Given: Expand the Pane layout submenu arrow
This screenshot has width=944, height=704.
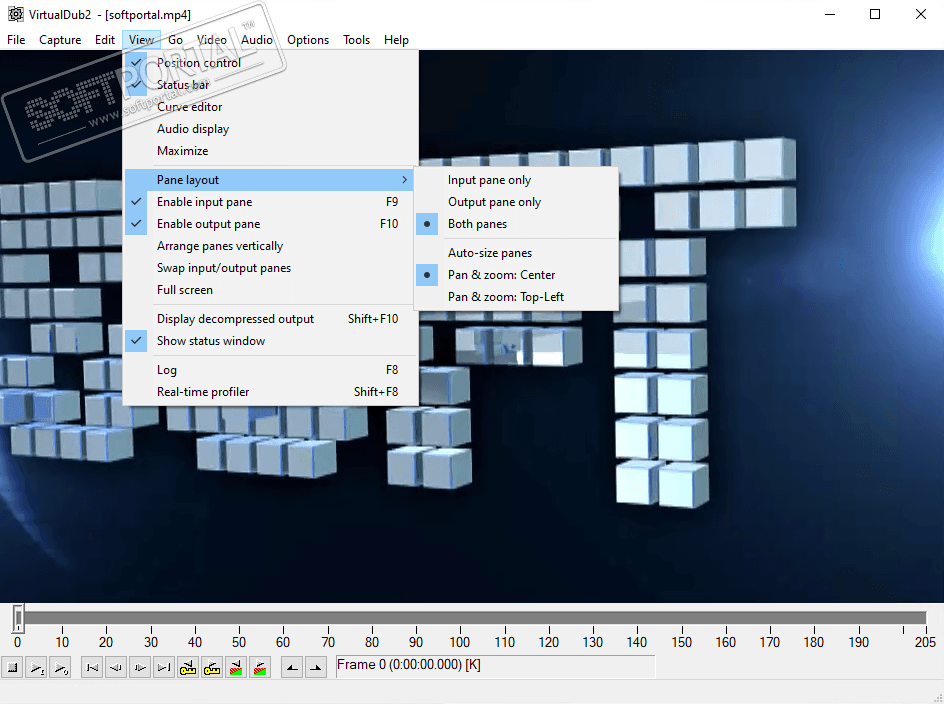Looking at the screenshot, I should [x=405, y=180].
